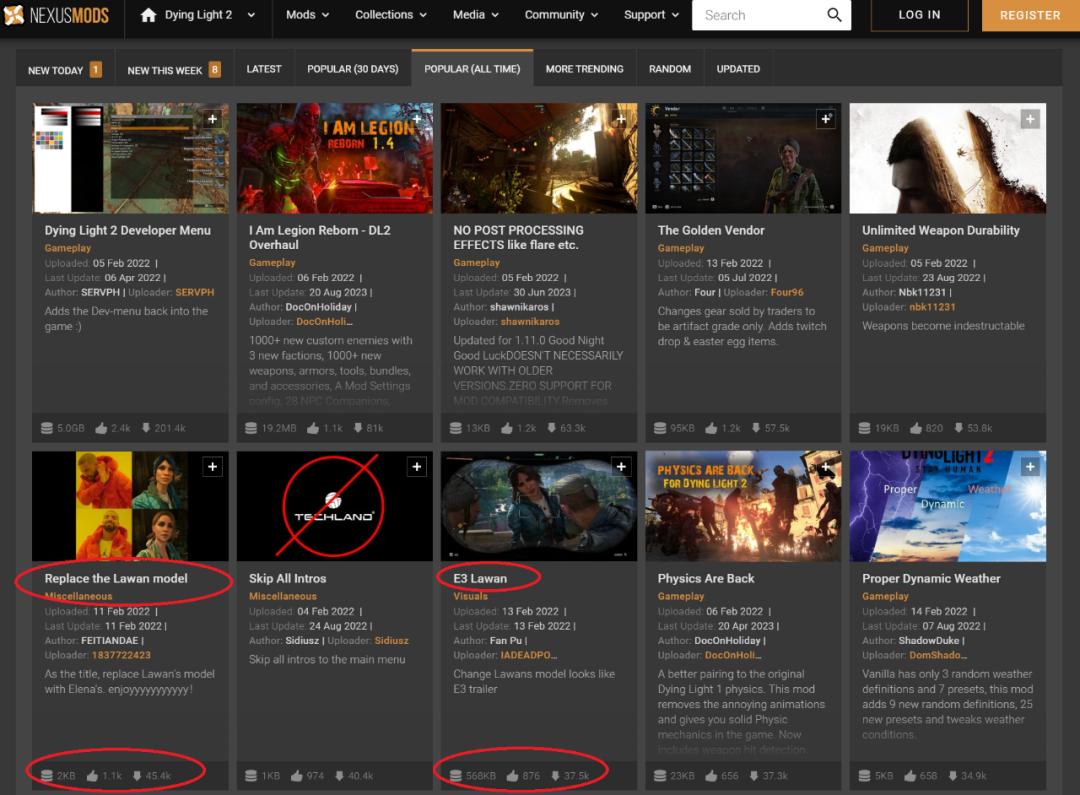
Task: Click the download icon under Unlimited Weapon Durability
Action: coord(959,428)
